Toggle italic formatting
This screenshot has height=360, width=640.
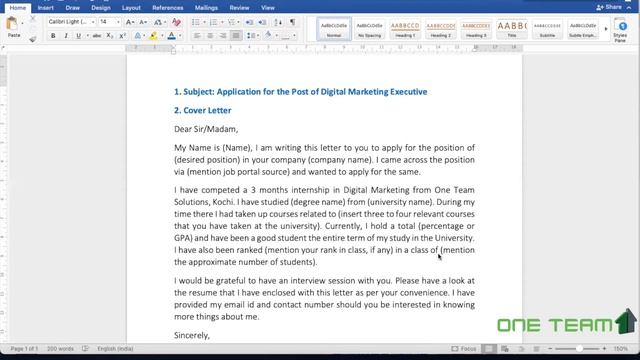(66, 36)
